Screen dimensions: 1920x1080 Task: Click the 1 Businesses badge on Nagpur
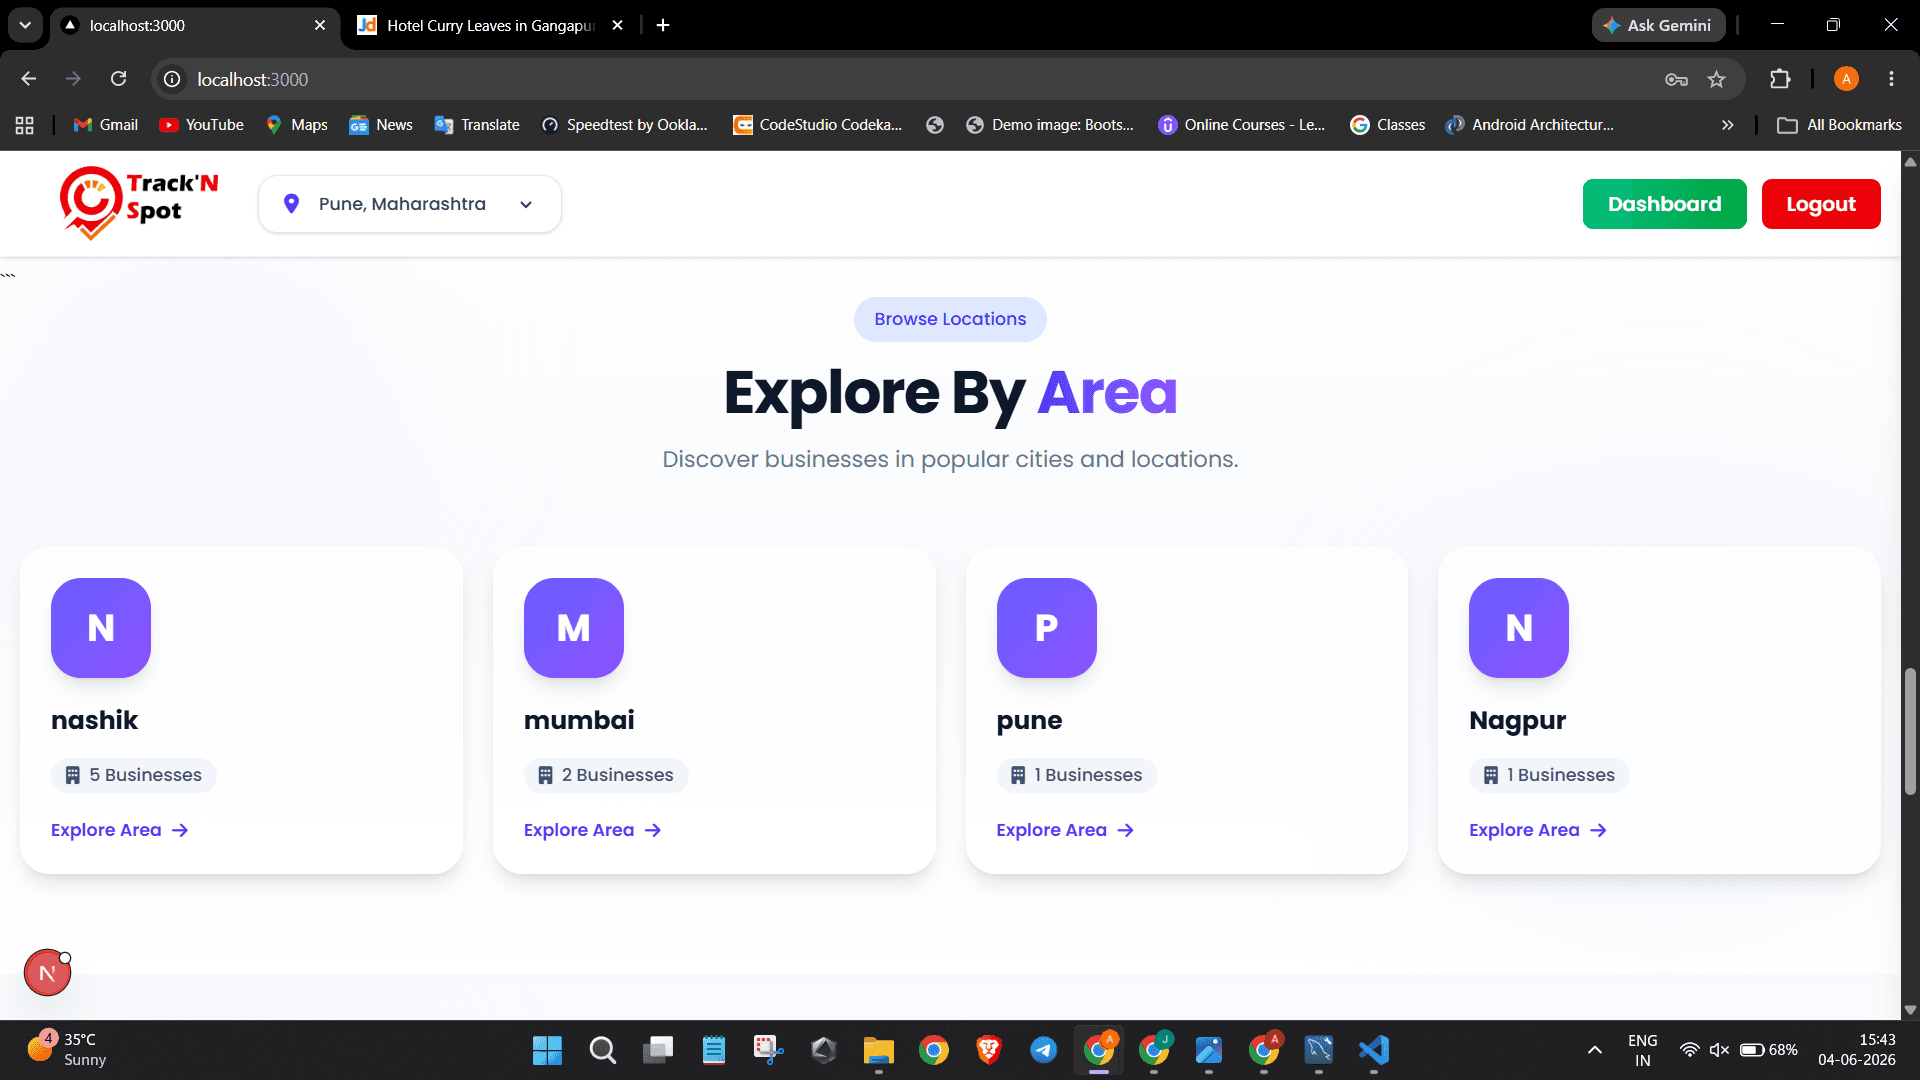(1549, 775)
